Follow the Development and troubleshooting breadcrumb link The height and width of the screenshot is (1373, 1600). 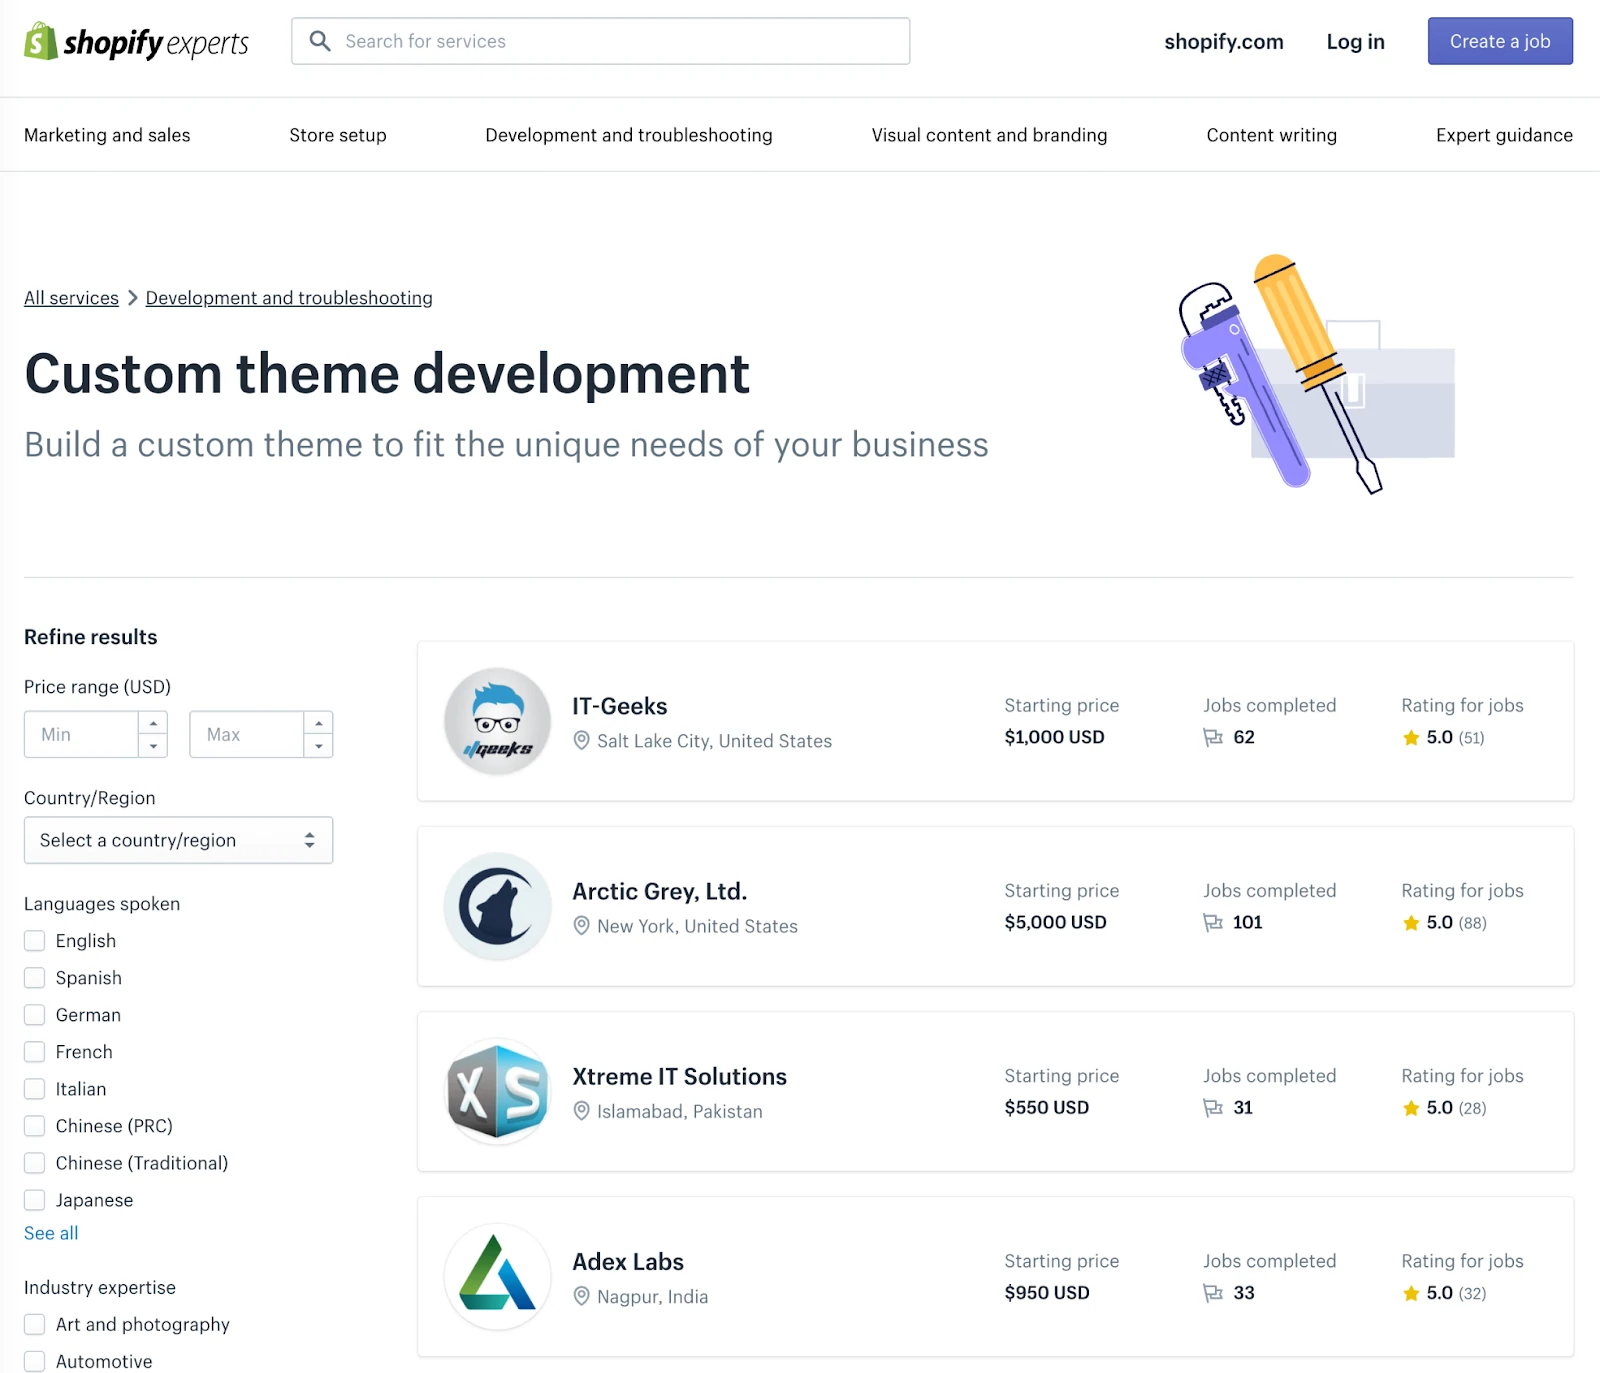(x=289, y=298)
